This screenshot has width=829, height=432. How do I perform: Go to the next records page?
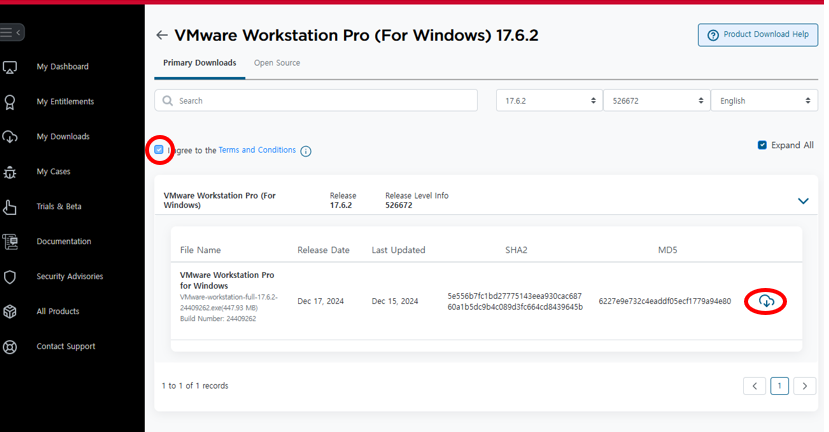(x=805, y=386)
